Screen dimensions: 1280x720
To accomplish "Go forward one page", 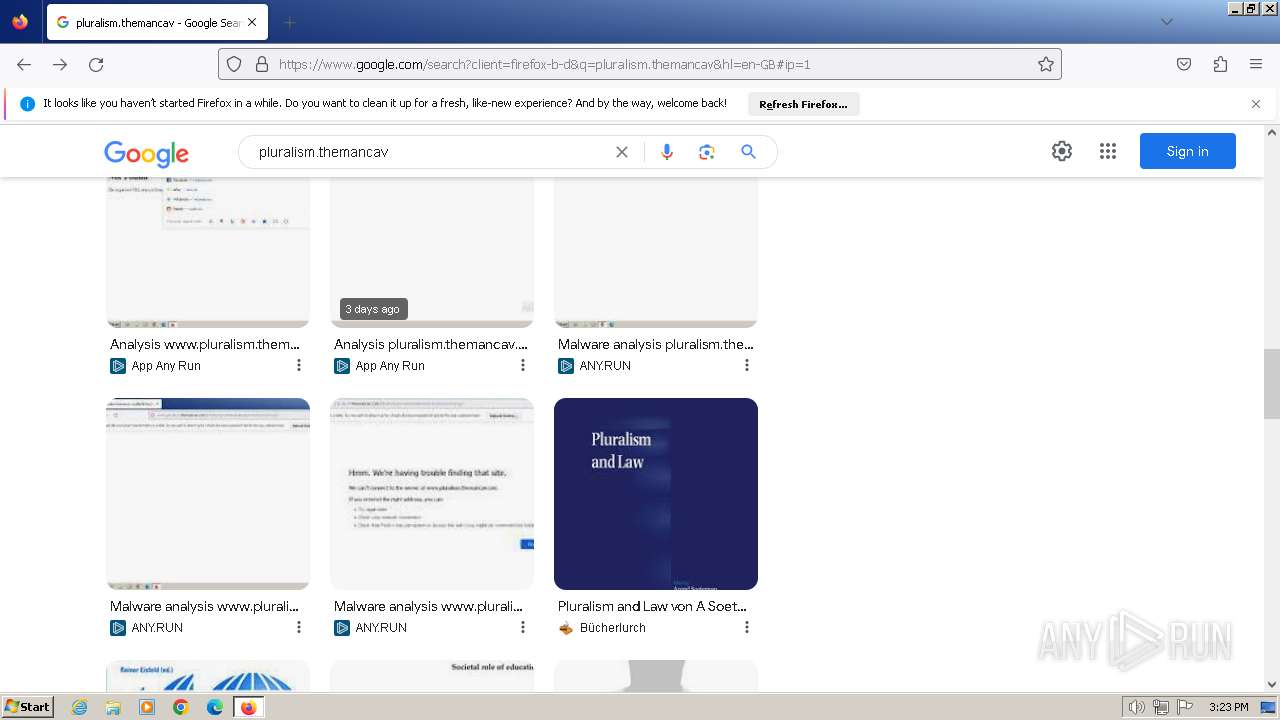I will tap(60, 64).
